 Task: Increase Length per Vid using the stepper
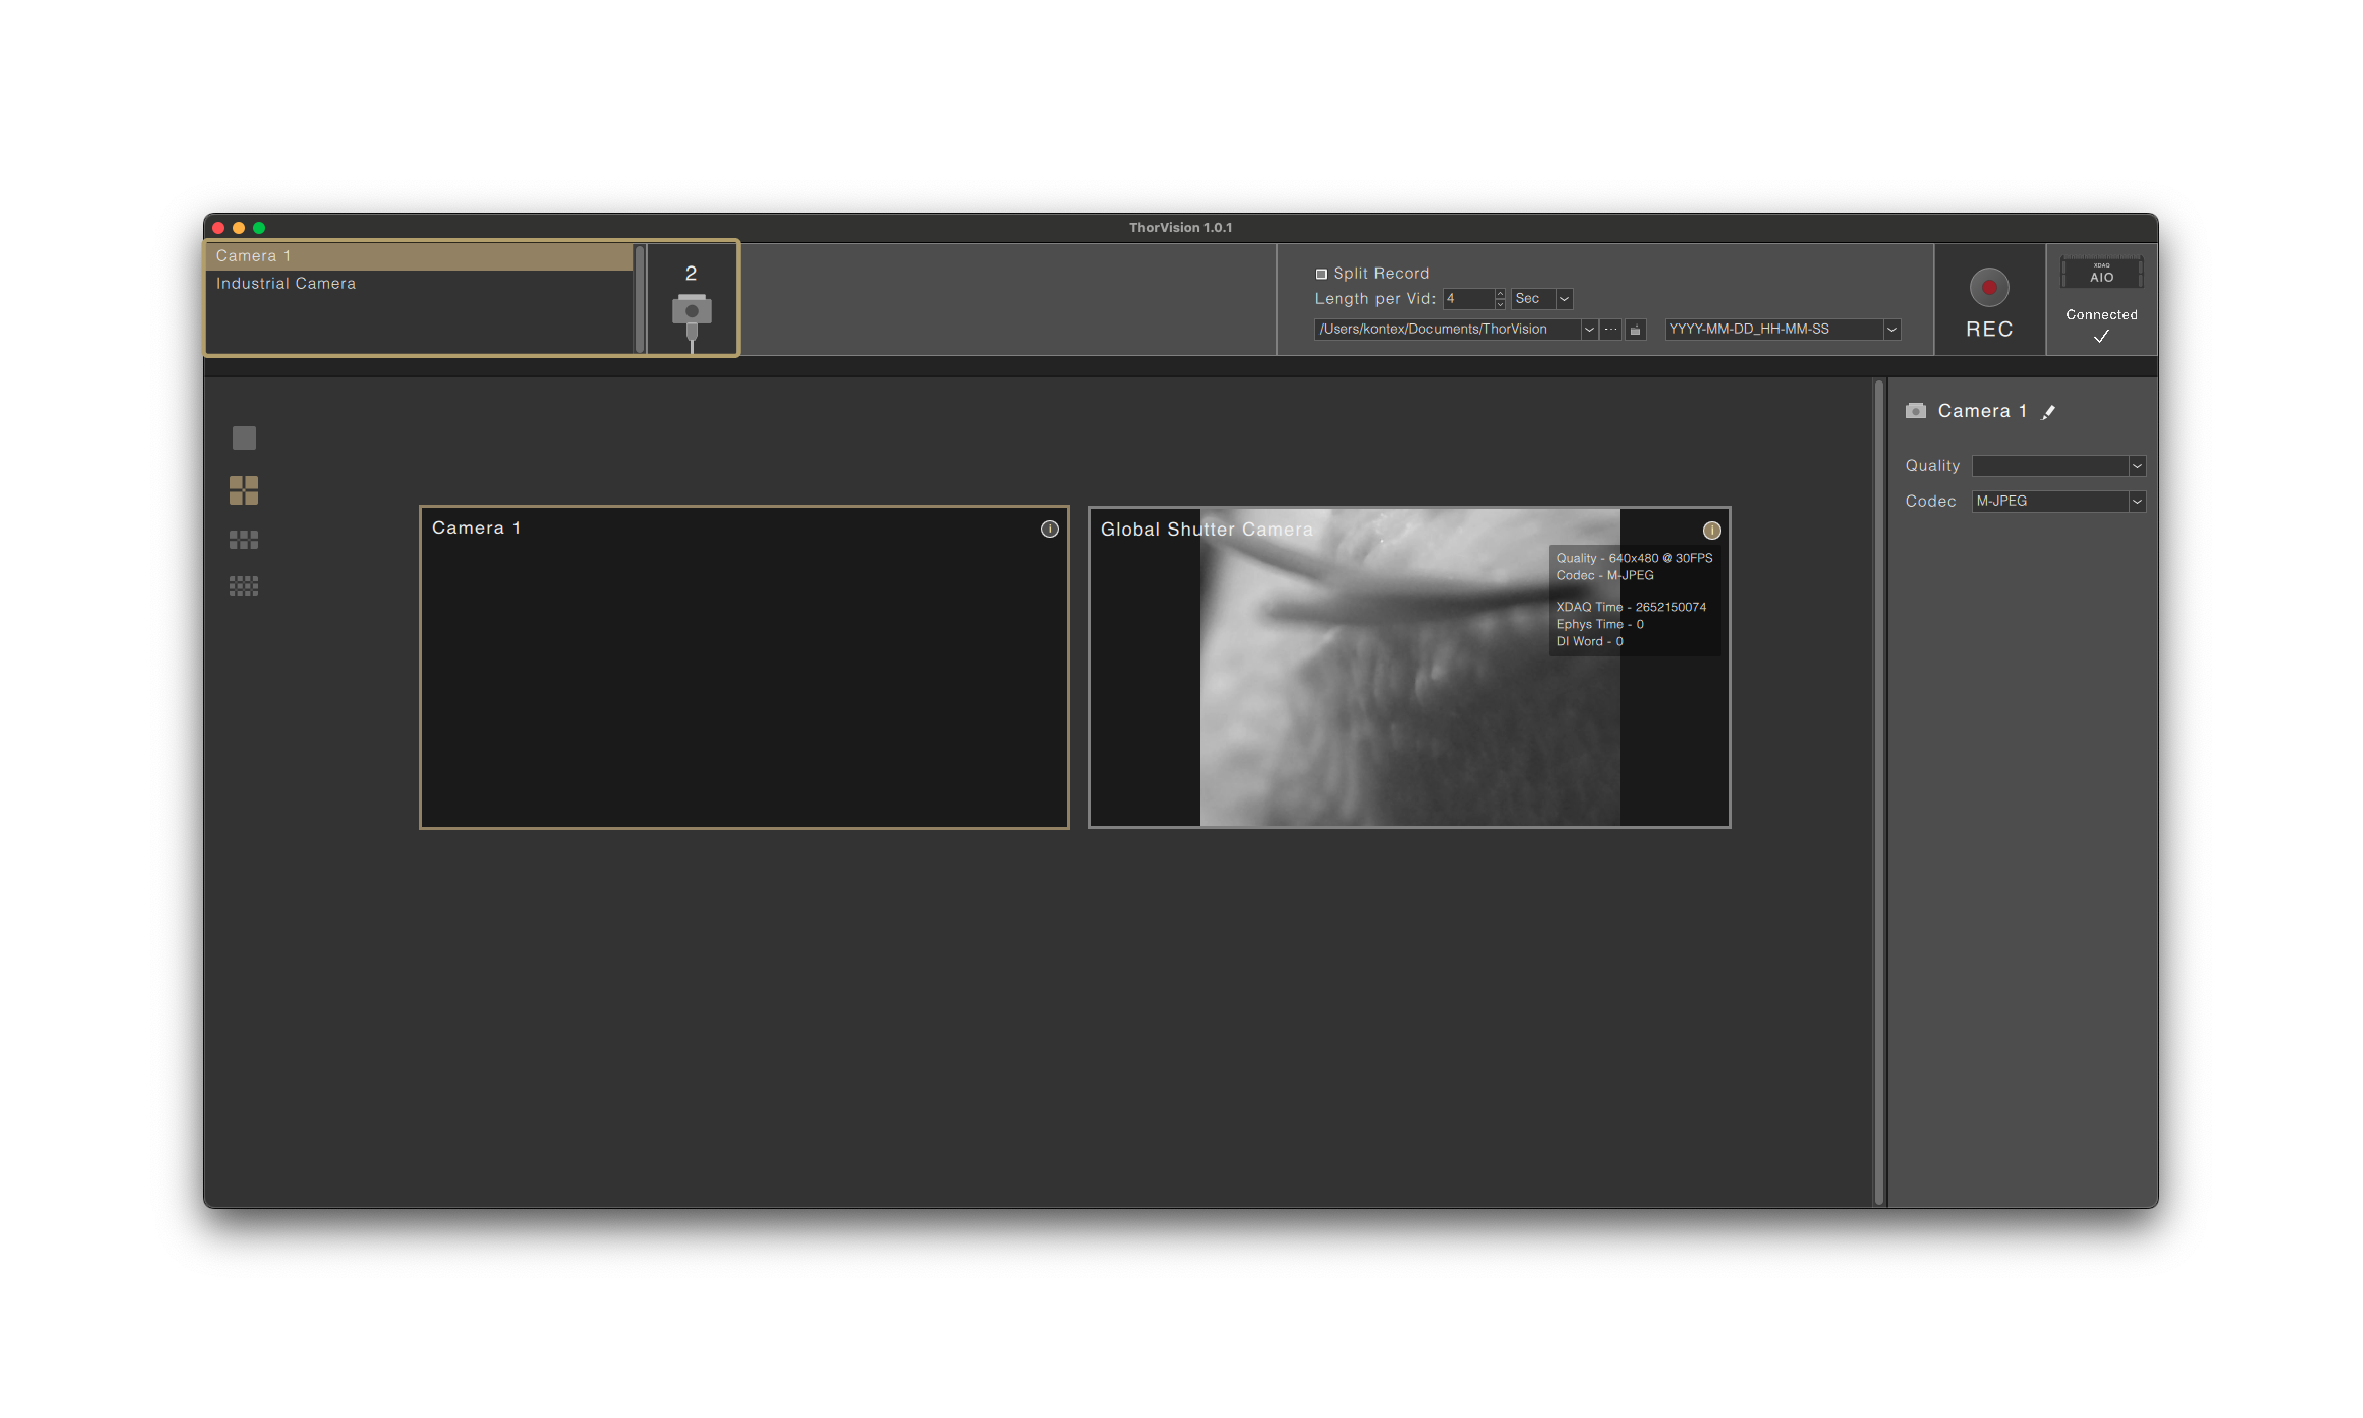(1500, 294)
